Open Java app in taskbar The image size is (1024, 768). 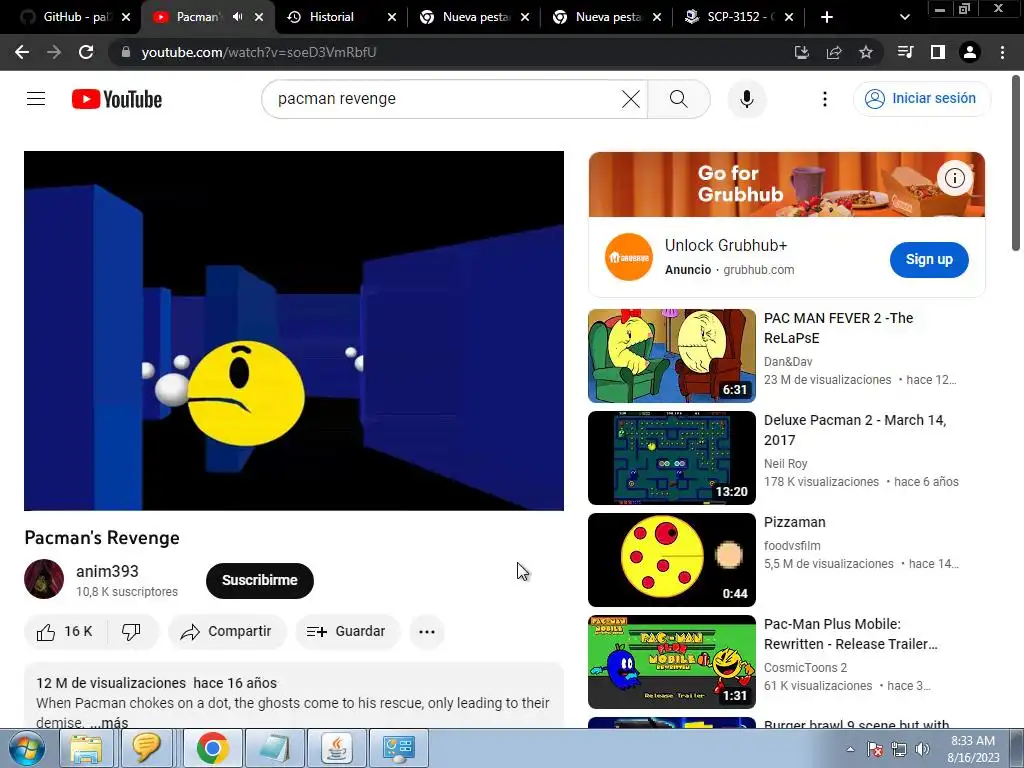tap(337, 748)
